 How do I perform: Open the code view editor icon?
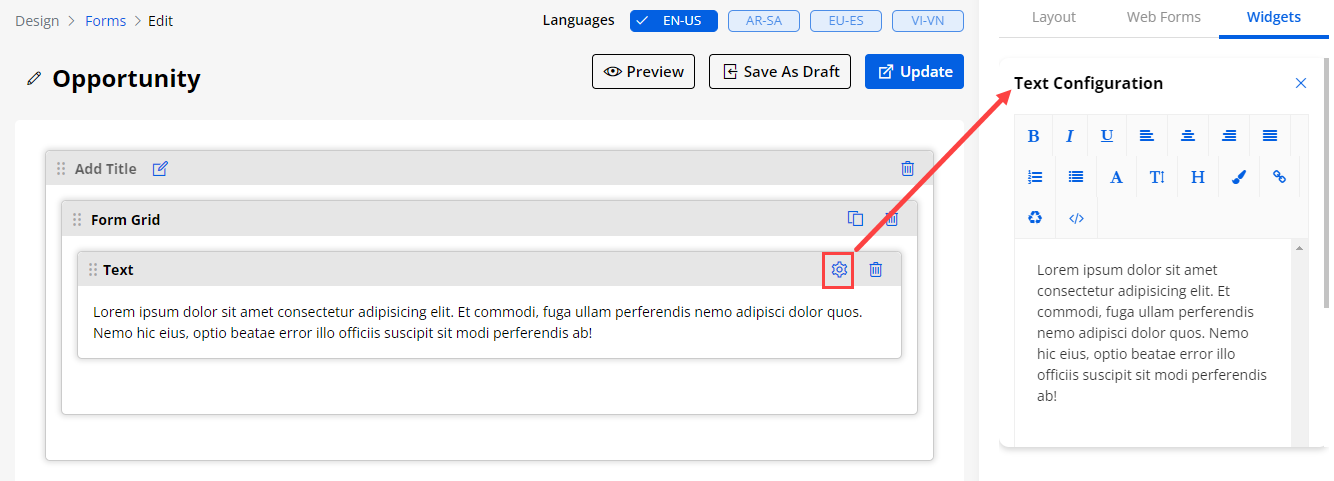[1076, 218]
